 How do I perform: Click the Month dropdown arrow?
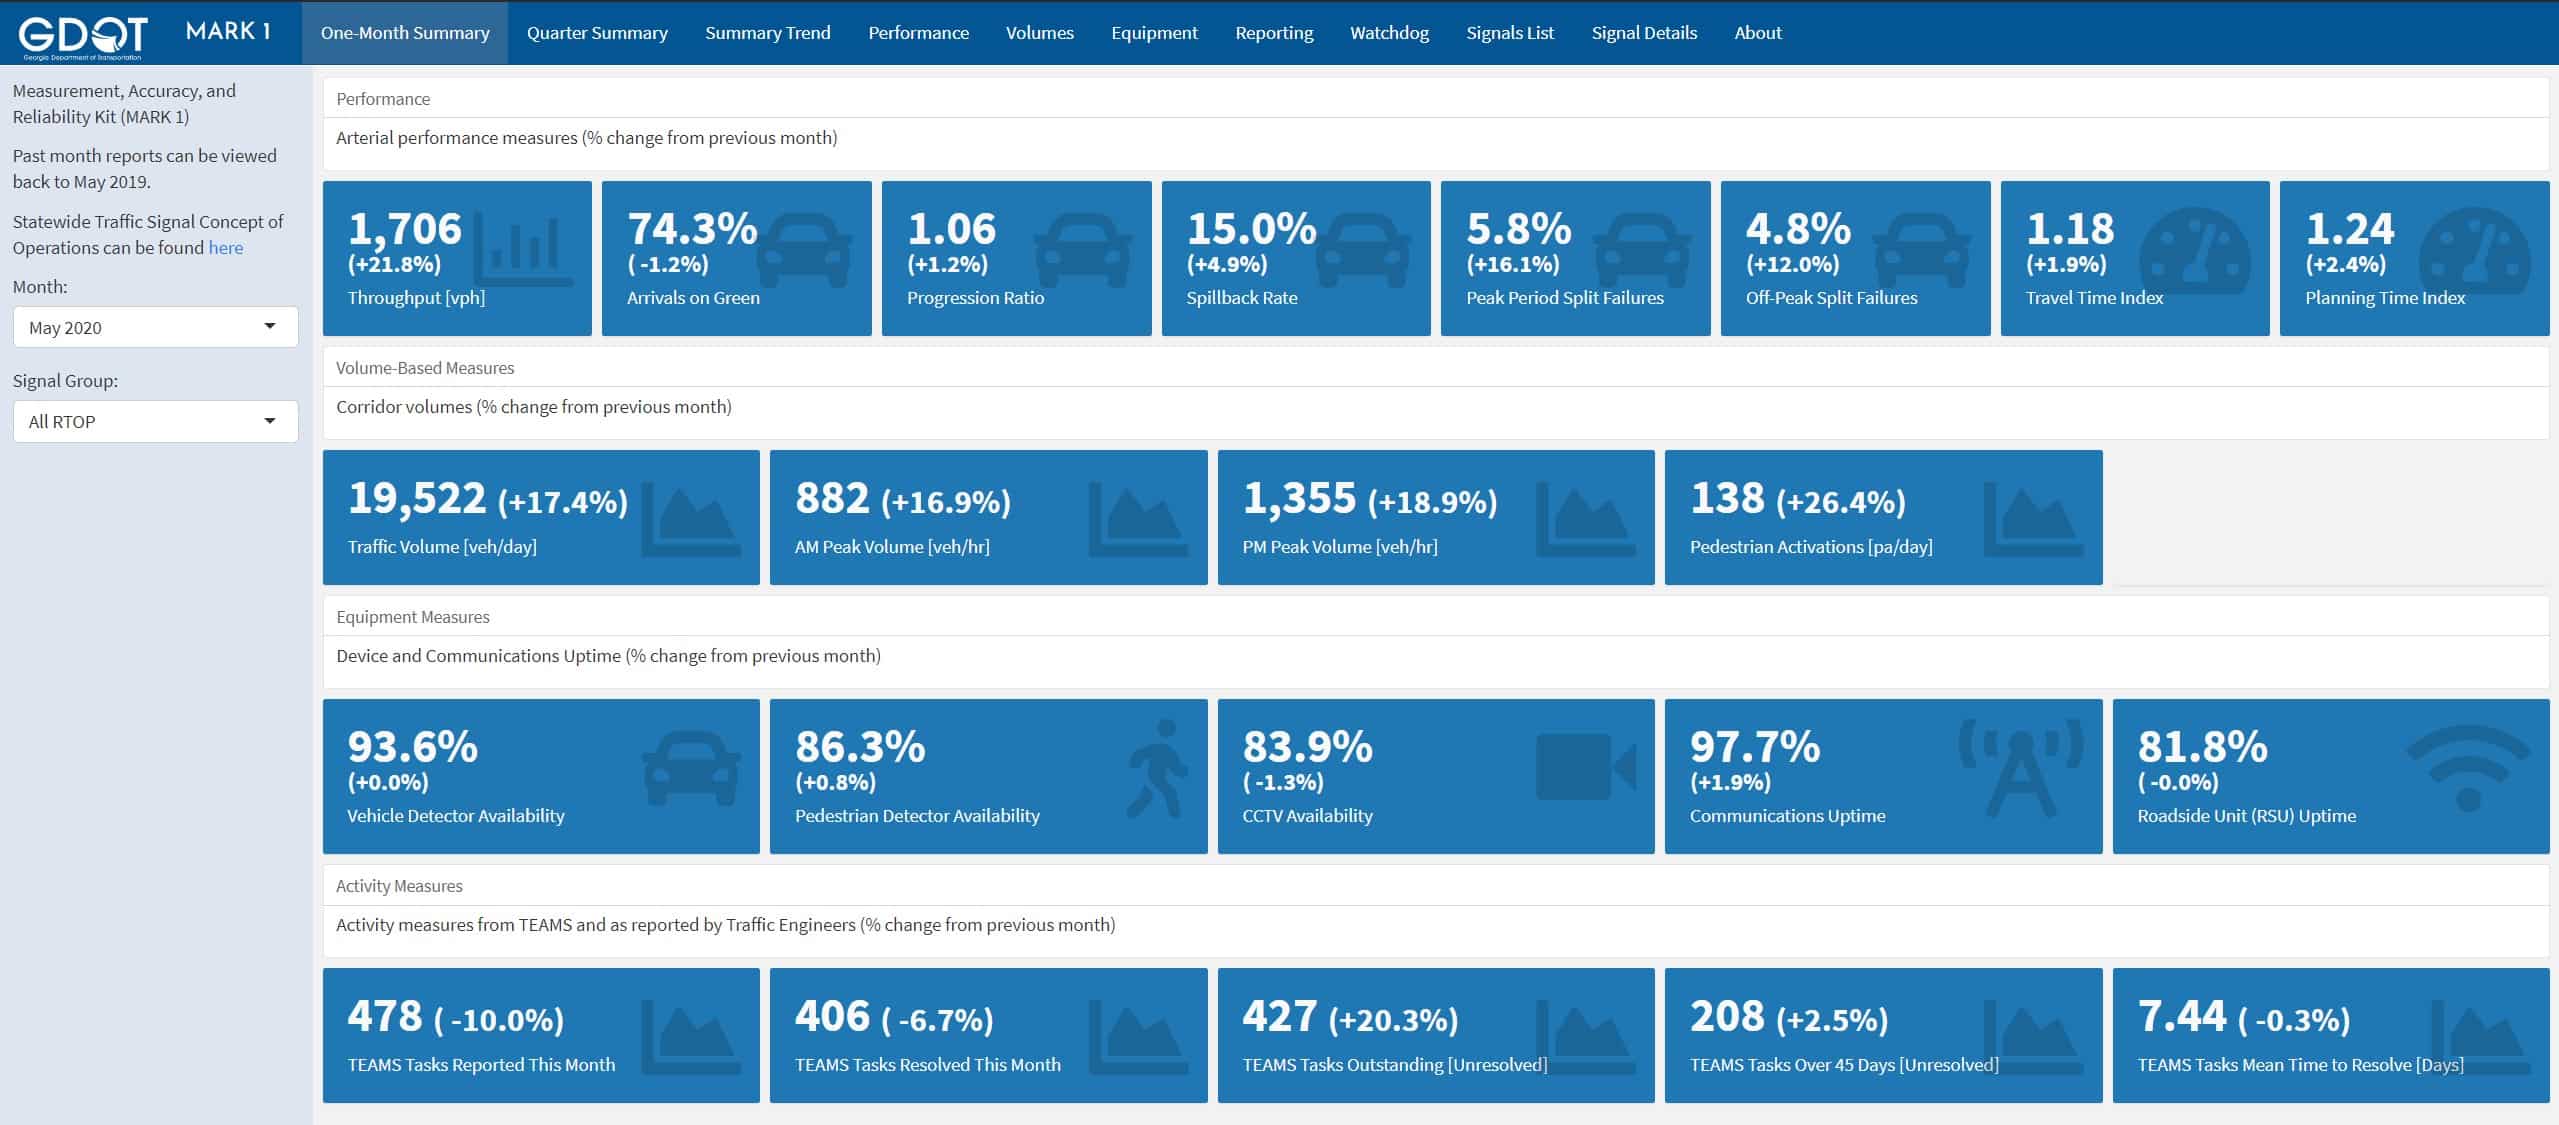[269, 327]
